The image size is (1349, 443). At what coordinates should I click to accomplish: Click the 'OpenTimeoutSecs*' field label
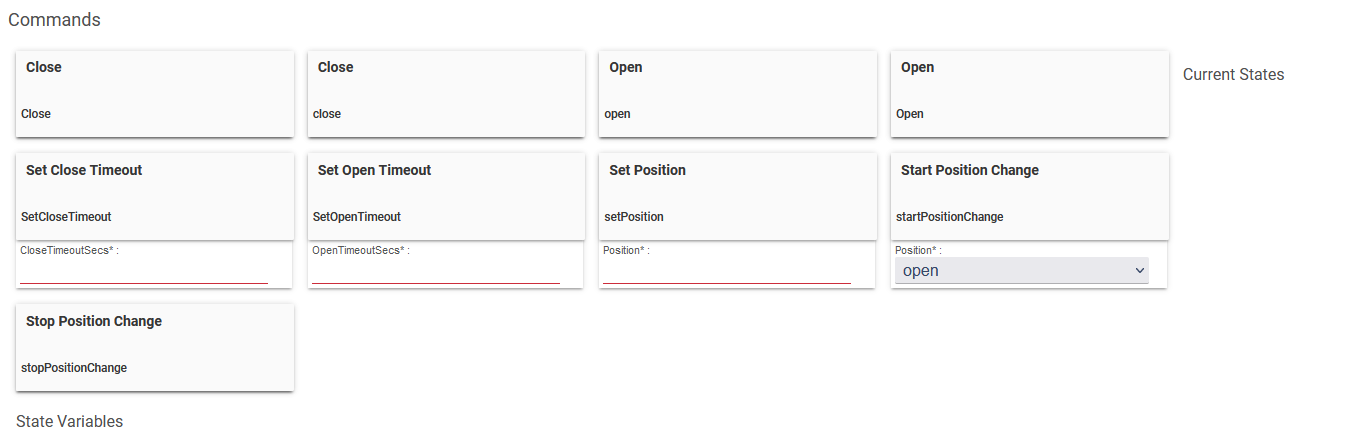click(x=360, y=250)
